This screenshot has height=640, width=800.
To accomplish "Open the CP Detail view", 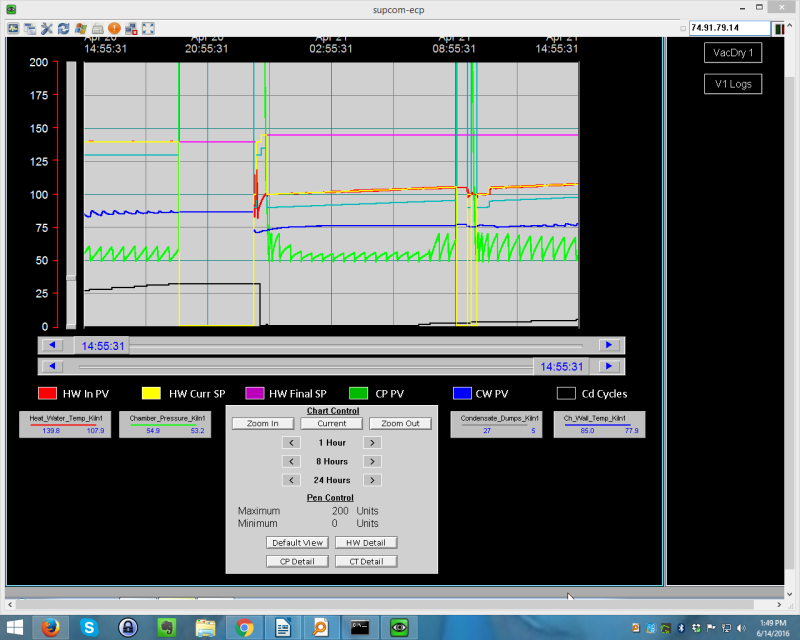I will click(x=297, y=561).
